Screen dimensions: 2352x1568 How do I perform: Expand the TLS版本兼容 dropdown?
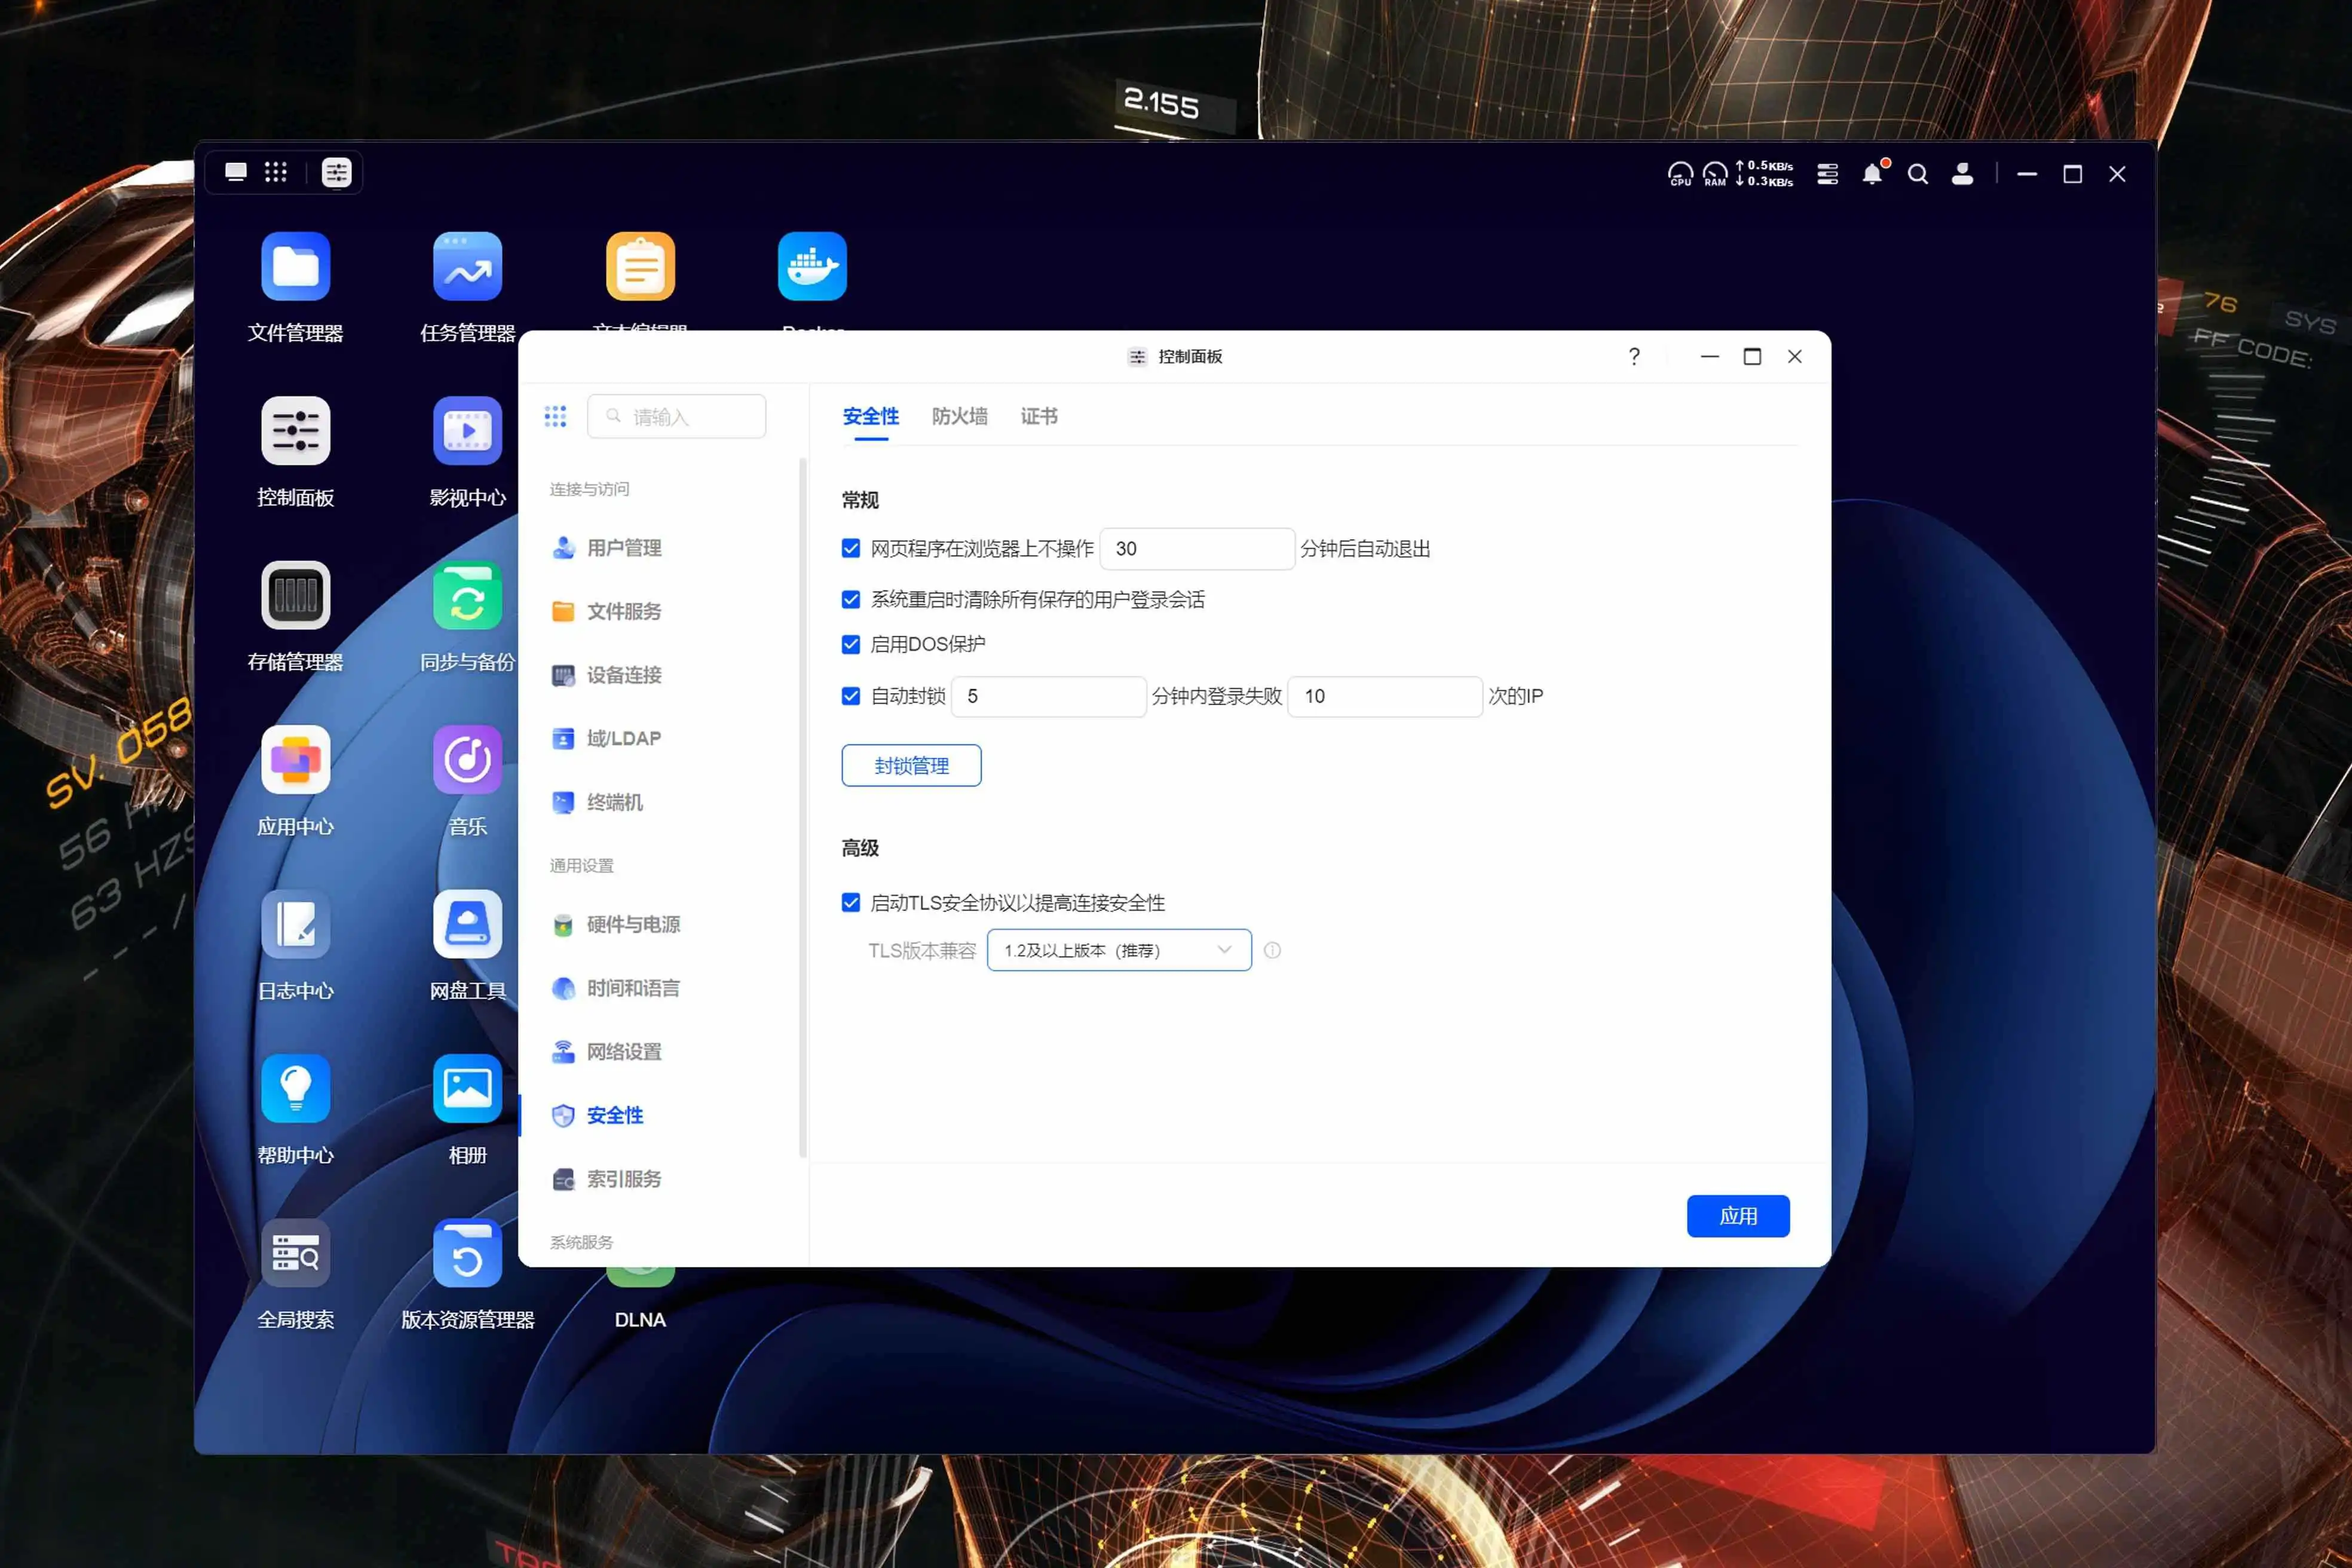point(1119,950)
